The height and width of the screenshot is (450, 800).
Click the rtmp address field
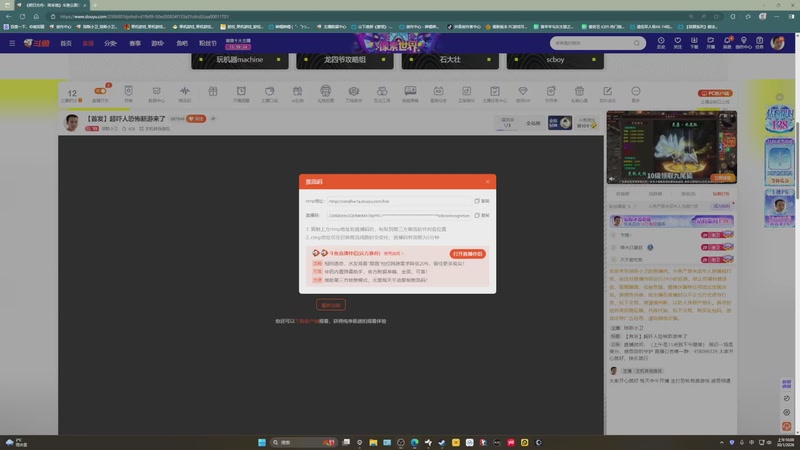pos(399,201)
